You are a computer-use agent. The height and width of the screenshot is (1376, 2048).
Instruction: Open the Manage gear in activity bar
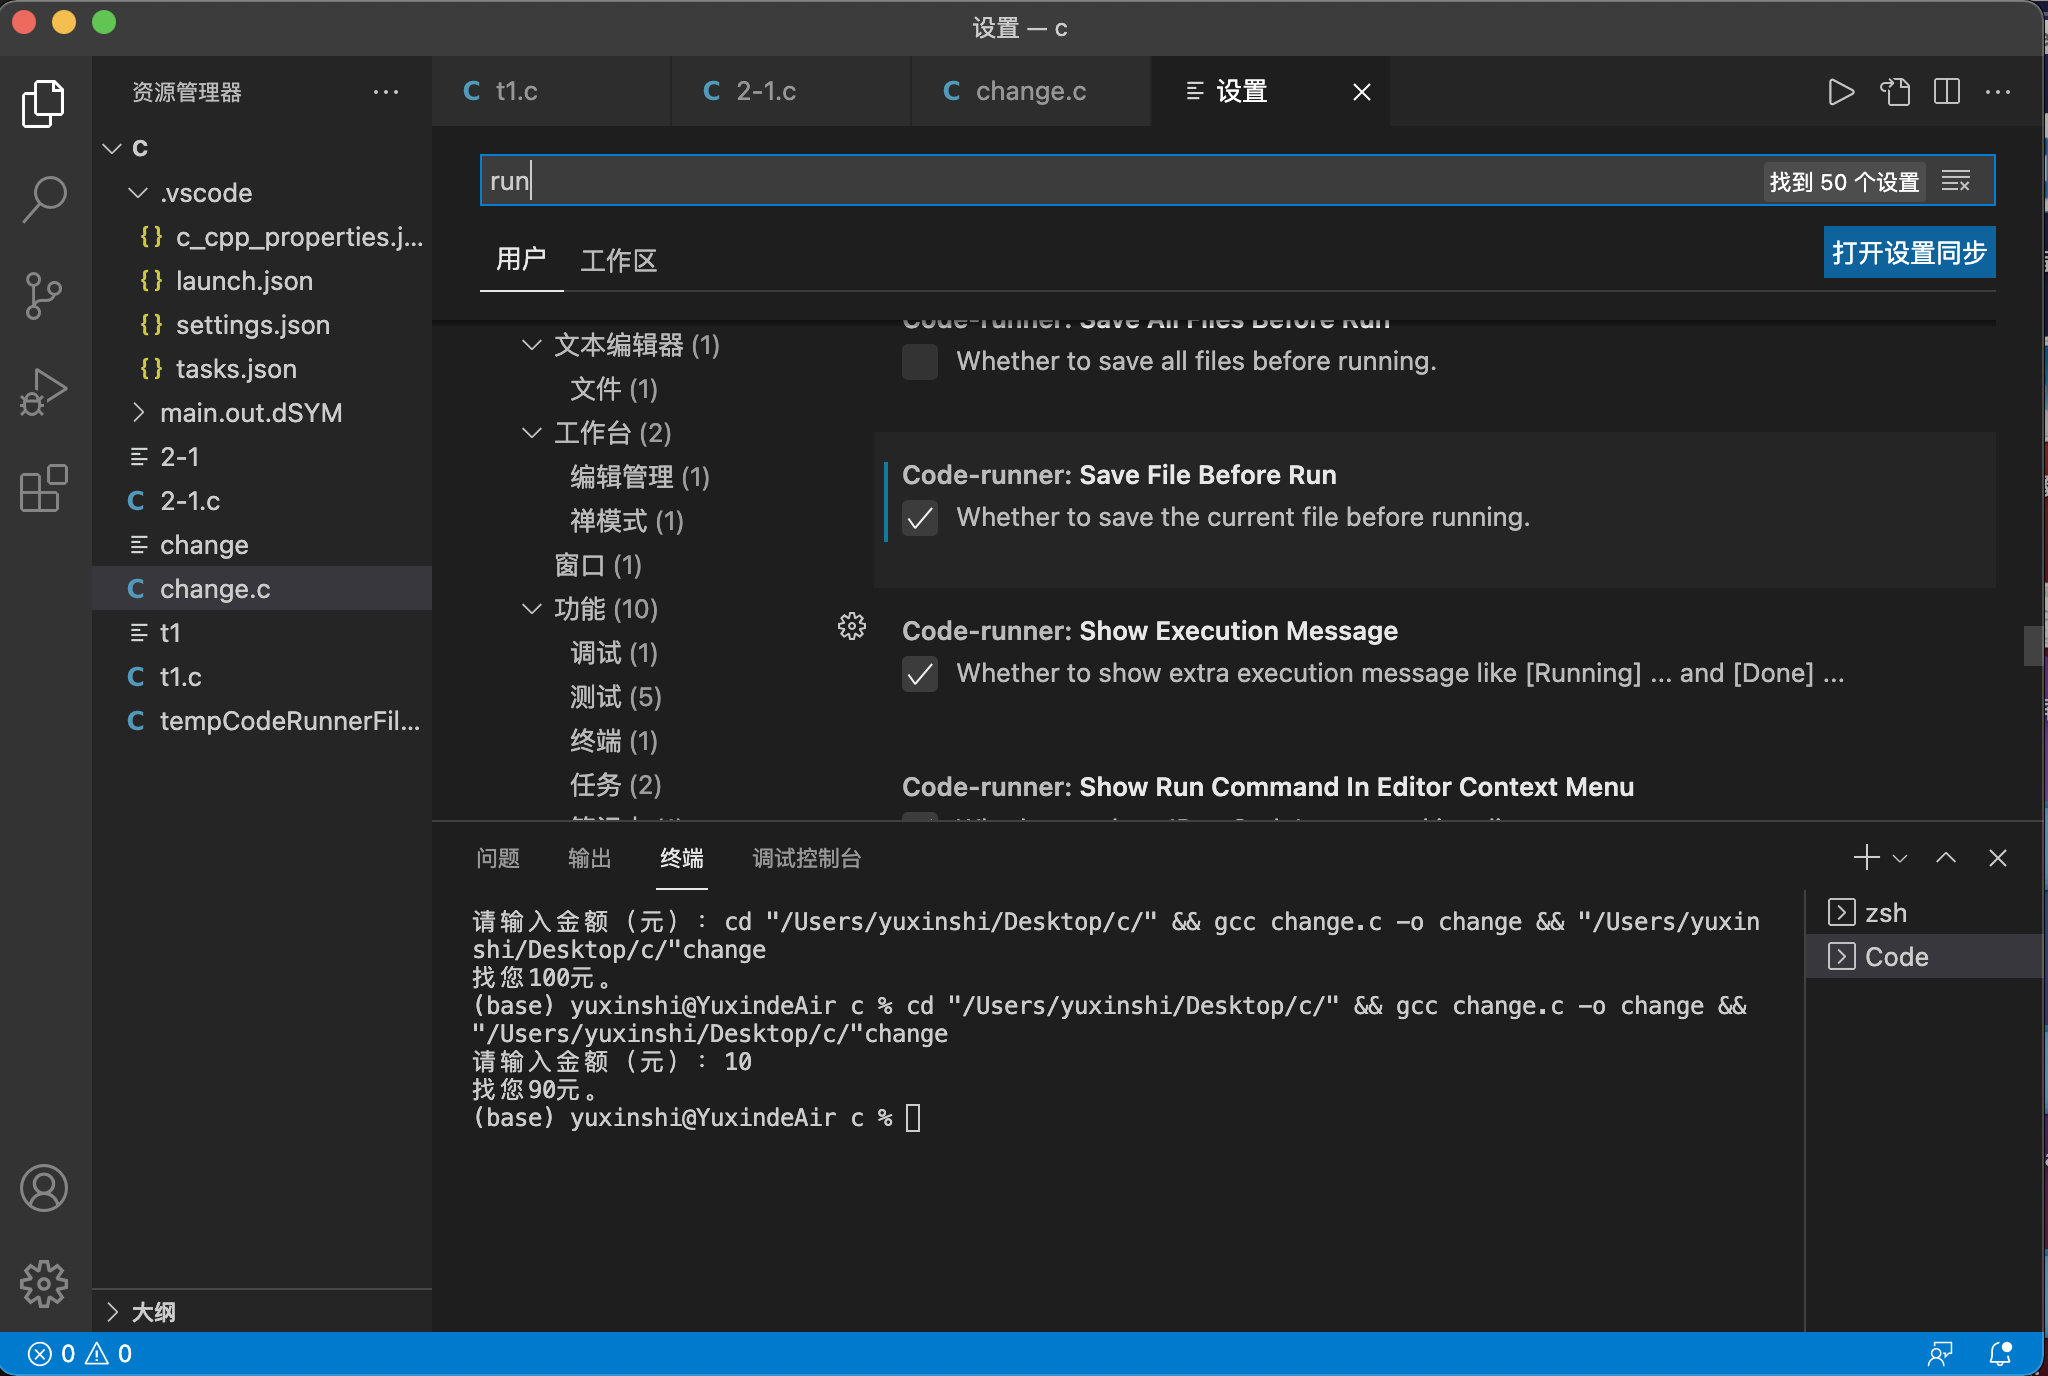(x=44, y=1284)
